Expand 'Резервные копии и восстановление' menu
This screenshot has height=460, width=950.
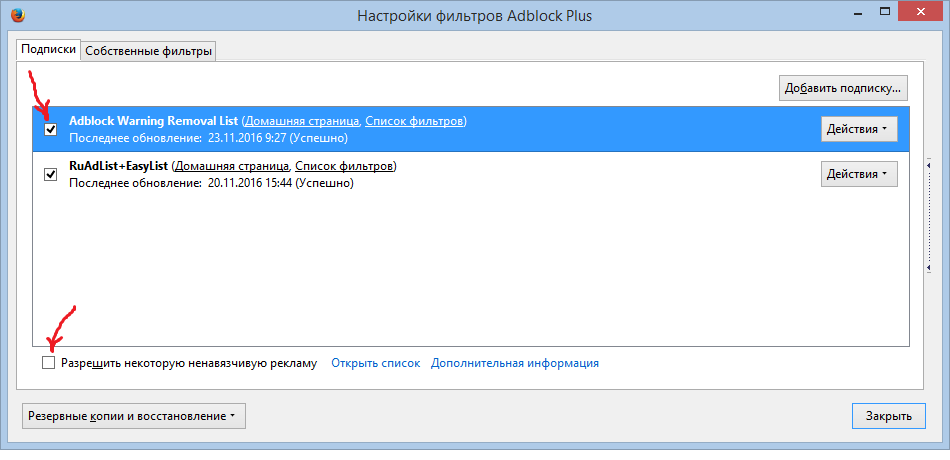coord(134,416)
